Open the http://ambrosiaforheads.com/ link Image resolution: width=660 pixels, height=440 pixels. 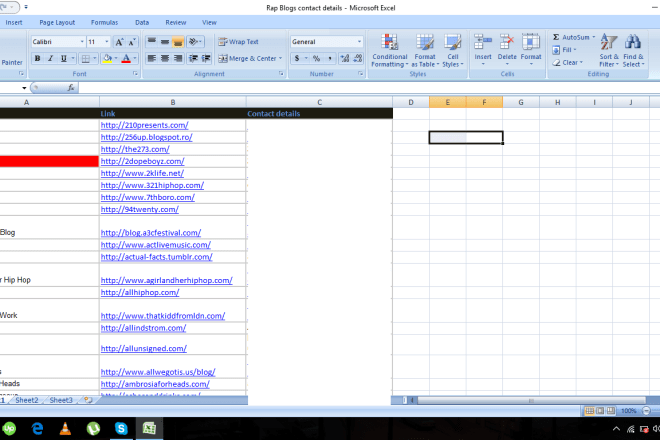155,384
